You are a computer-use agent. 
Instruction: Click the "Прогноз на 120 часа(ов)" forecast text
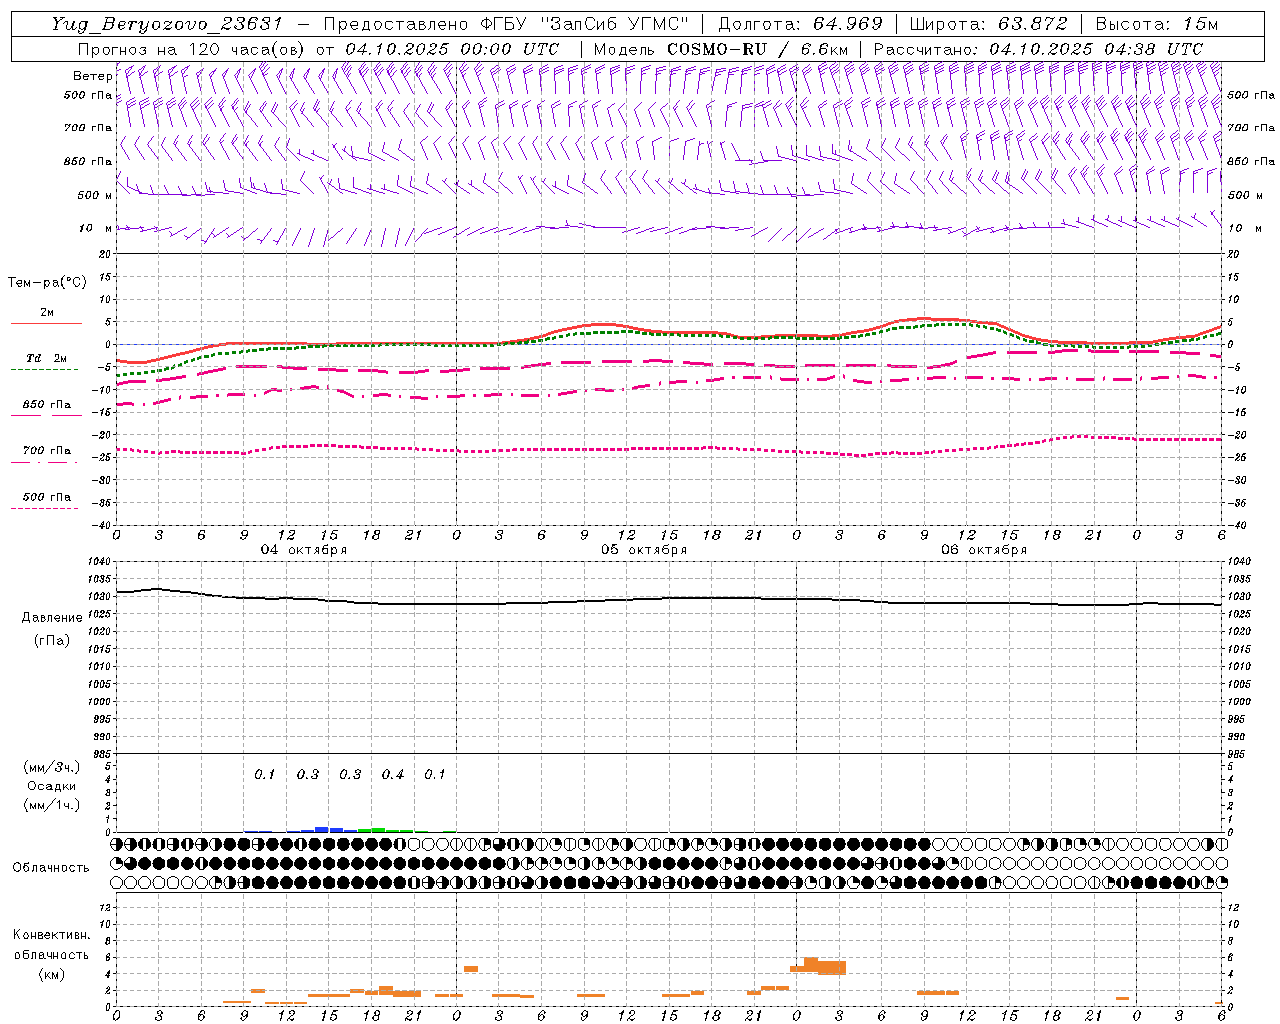pos(192,49)
